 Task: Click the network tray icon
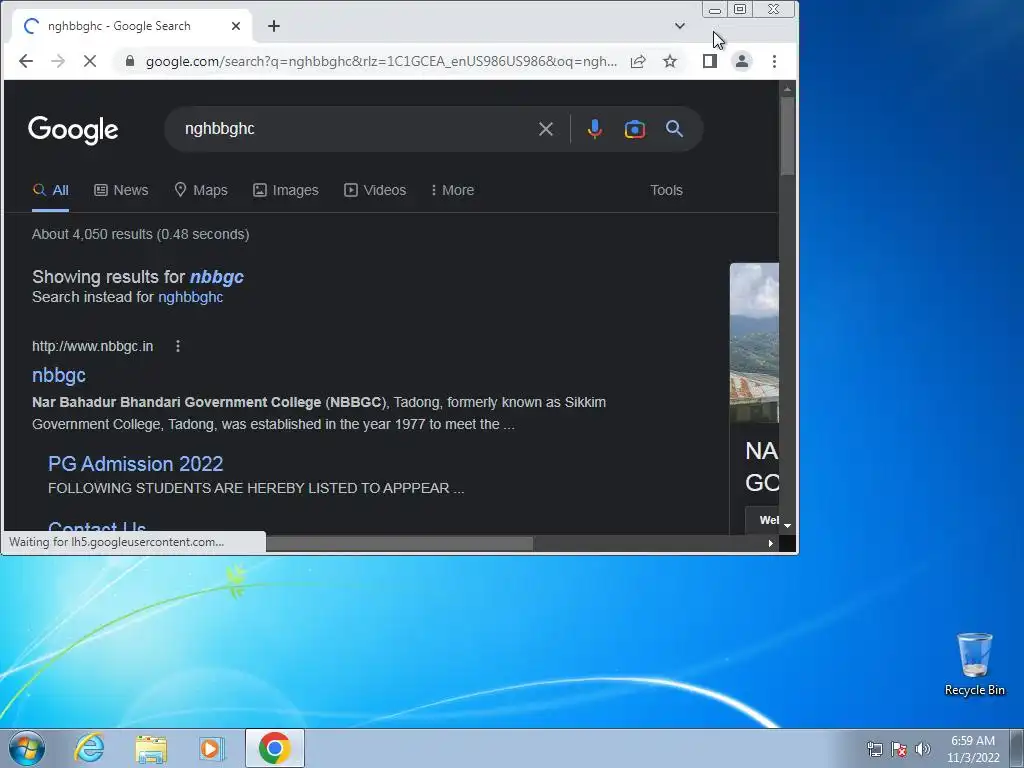tap(874, 749)
